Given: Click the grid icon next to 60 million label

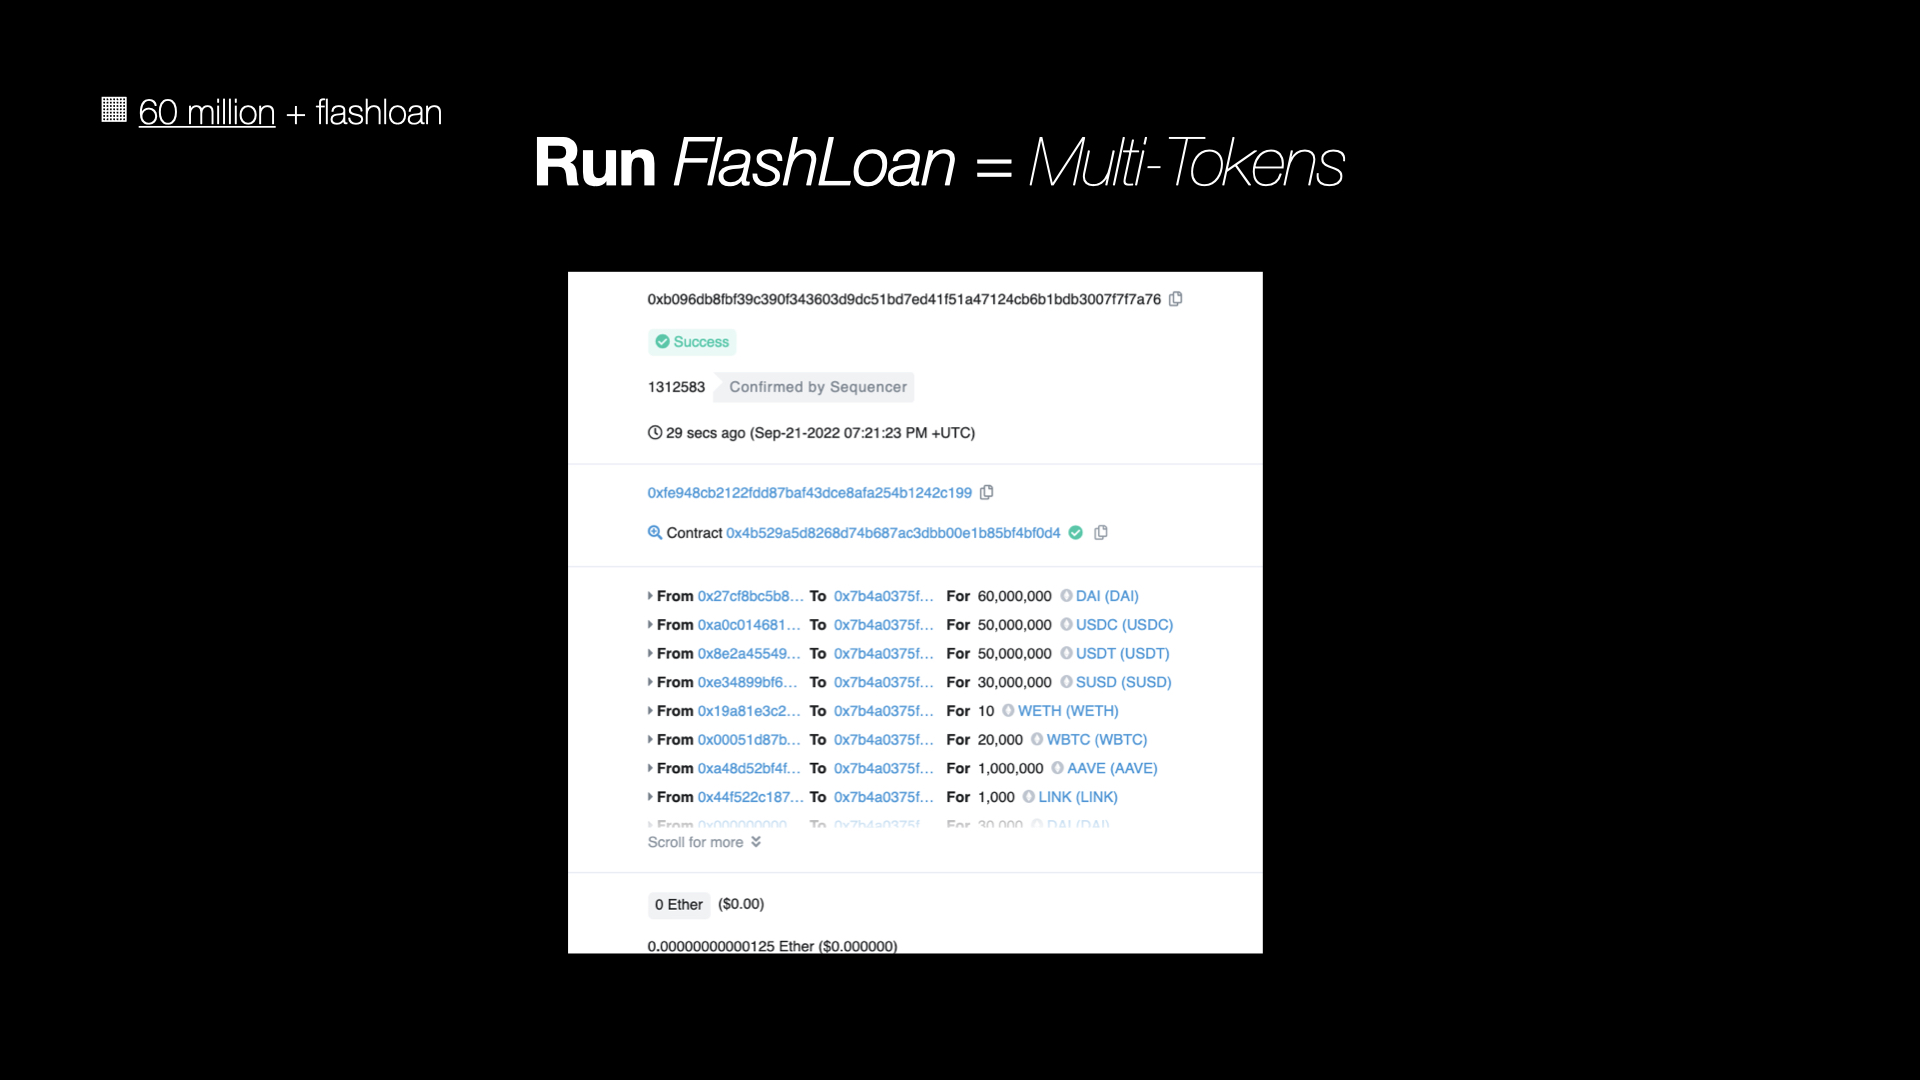Looking at the screenshot, I should click(x=115, y=111).
